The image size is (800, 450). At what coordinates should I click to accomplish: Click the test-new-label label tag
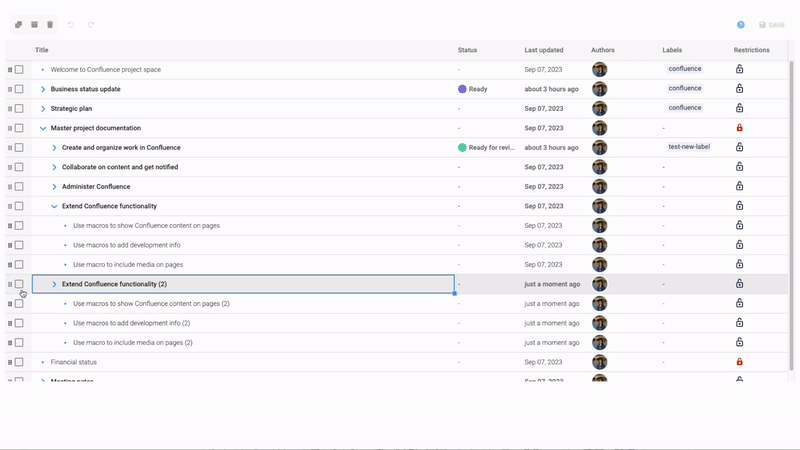click(689, 147)
